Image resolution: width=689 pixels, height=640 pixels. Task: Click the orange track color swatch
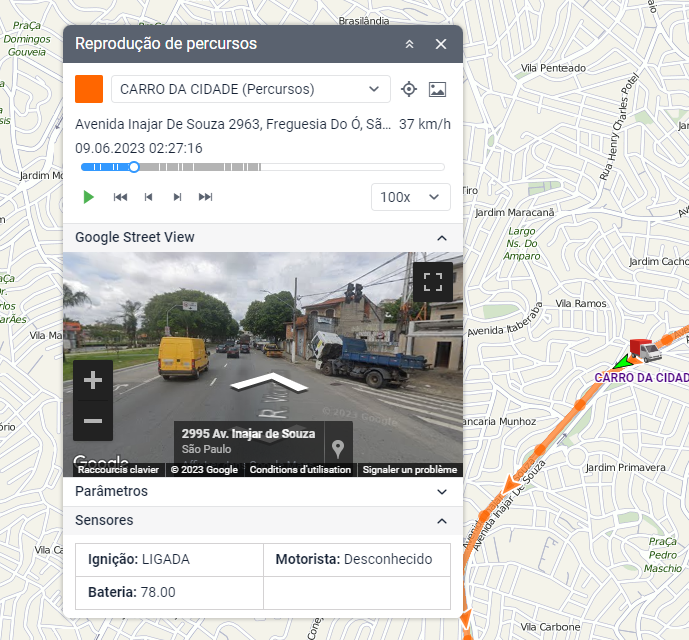pos(89,89)
